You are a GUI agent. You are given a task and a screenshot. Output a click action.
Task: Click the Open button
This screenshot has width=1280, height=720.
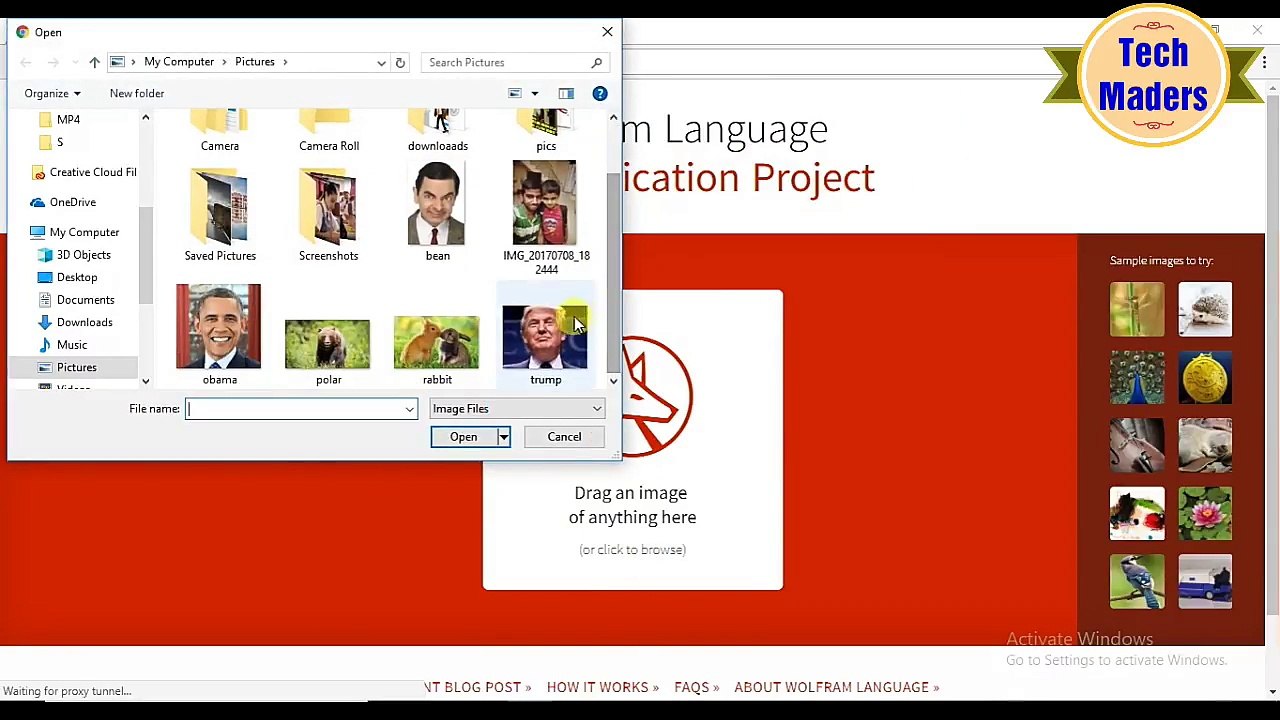(x=464, y=437)
